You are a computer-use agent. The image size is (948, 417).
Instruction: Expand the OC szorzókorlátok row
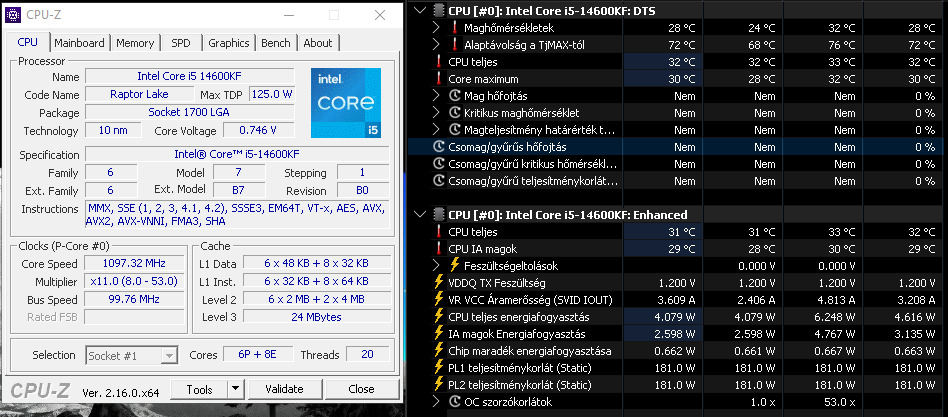[x=437, y=401]
